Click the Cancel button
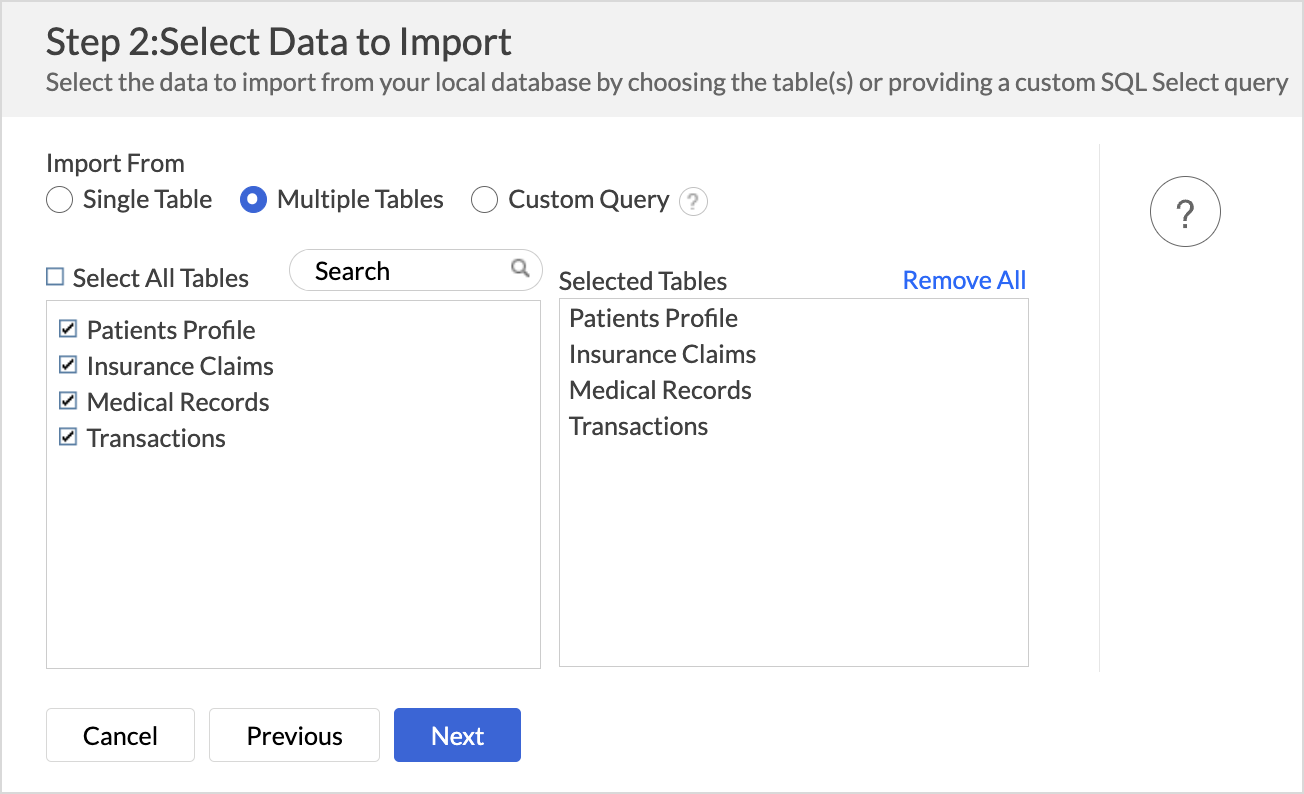The image size is (1304, 794). 120,736
